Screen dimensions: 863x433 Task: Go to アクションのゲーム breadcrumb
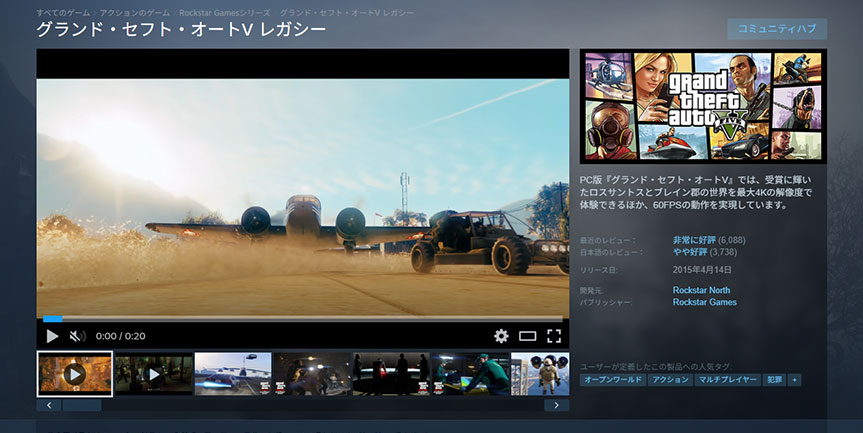click(x=134, y=13)
